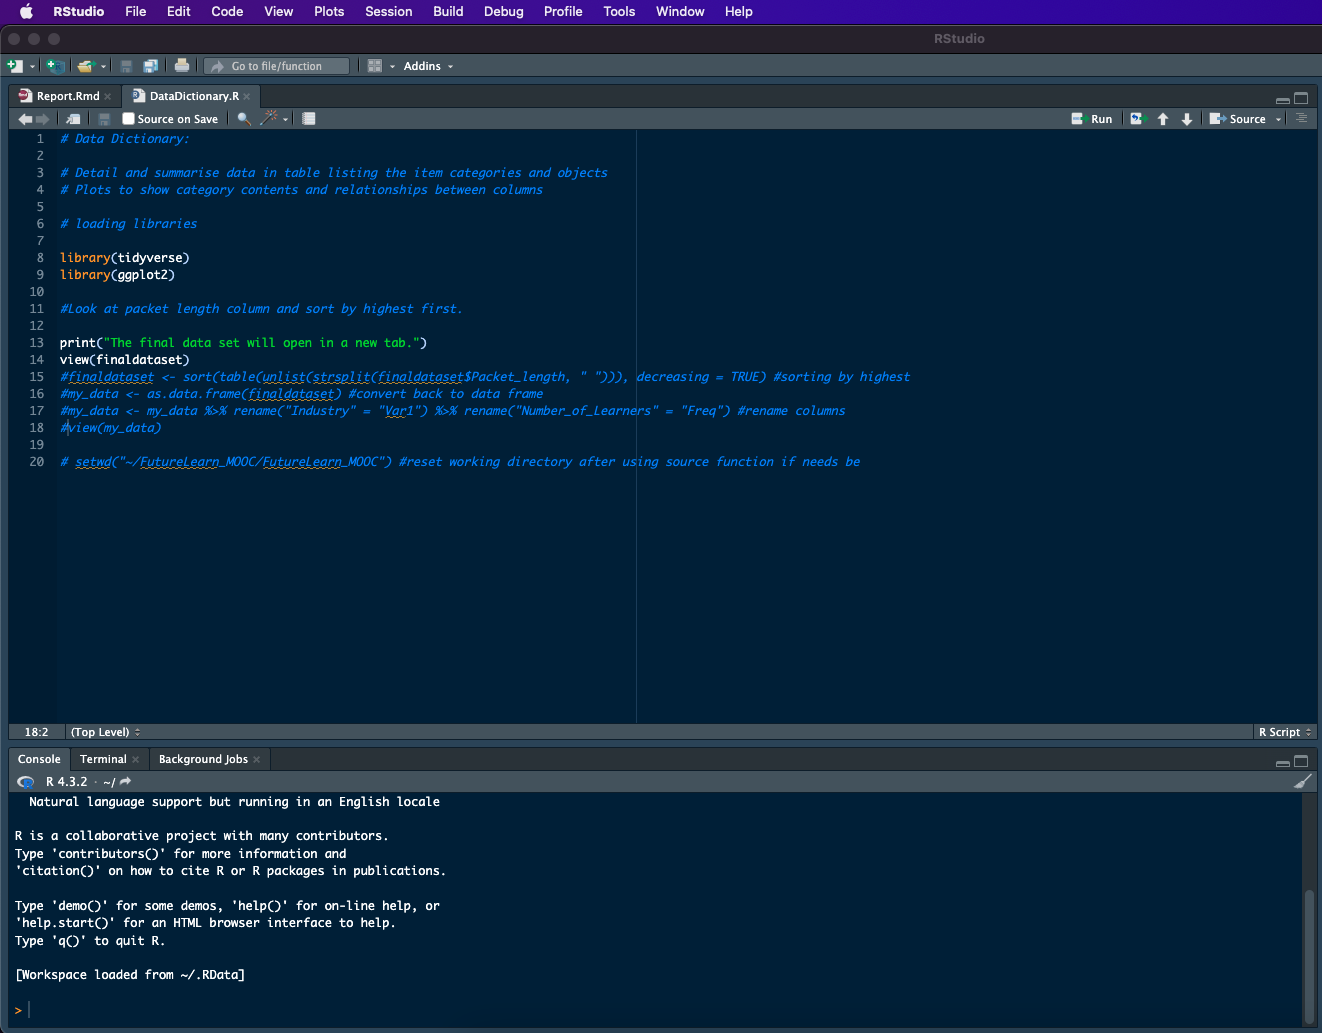The height and width of the screenshot is (1033, 1322).
Task: Close the Terminal tab
Action: (136, 760)
